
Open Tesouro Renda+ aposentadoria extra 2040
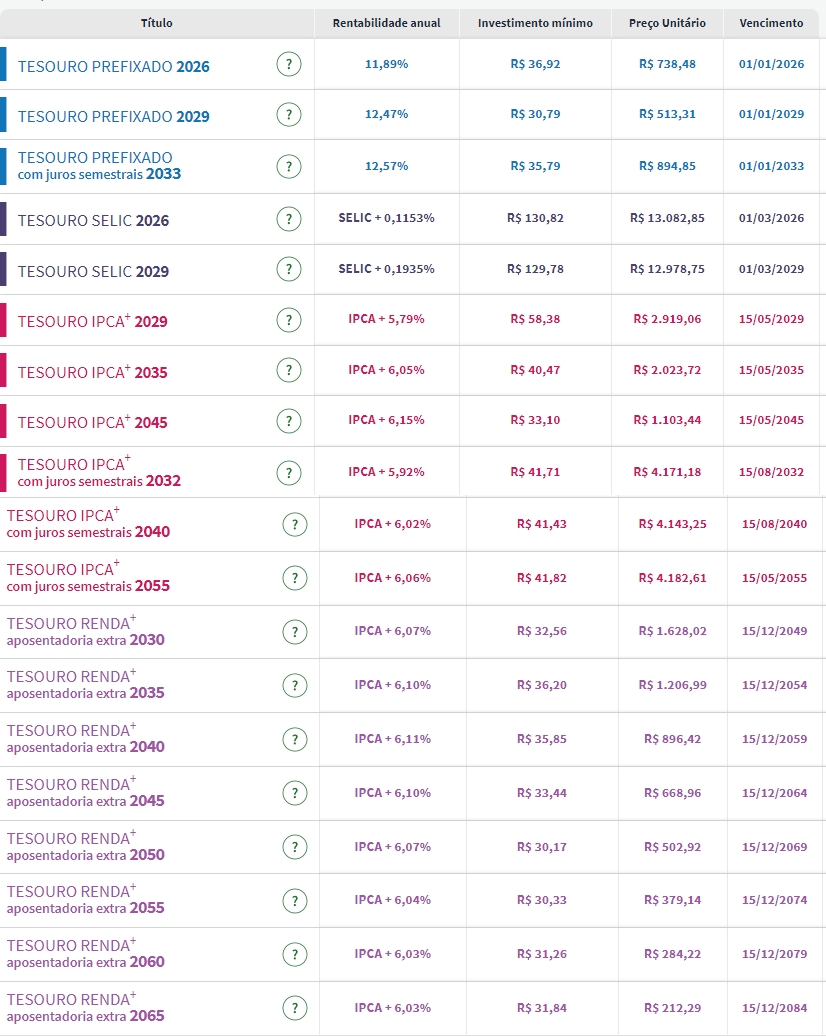click(x=85, y=739)
